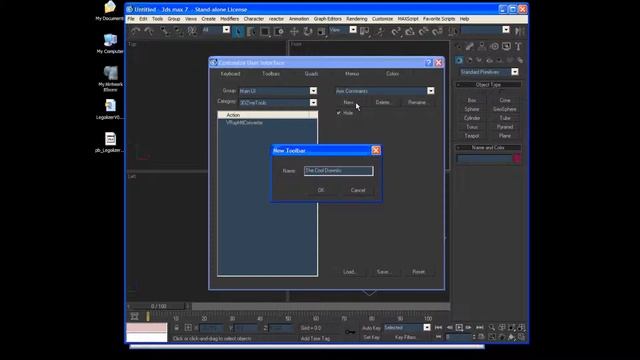This screenshot has width=640, height=360.
Task: Switch to the Menus tab
Action: coord(352,74)
